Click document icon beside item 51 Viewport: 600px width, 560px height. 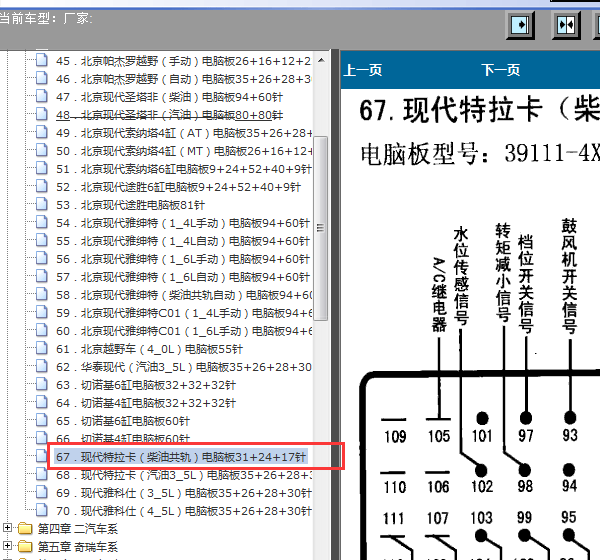coord(42,168)
